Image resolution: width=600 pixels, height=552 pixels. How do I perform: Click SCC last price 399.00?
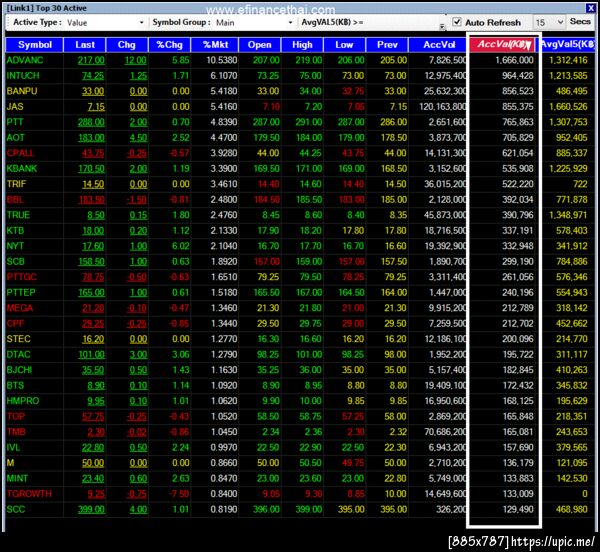click(91, 509)
